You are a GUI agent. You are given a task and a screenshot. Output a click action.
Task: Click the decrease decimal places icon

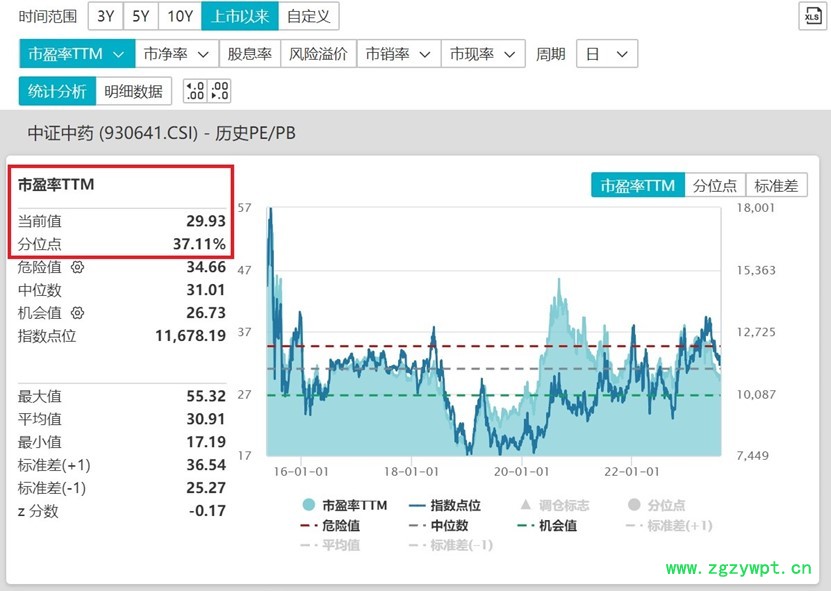tap(219, 91)
